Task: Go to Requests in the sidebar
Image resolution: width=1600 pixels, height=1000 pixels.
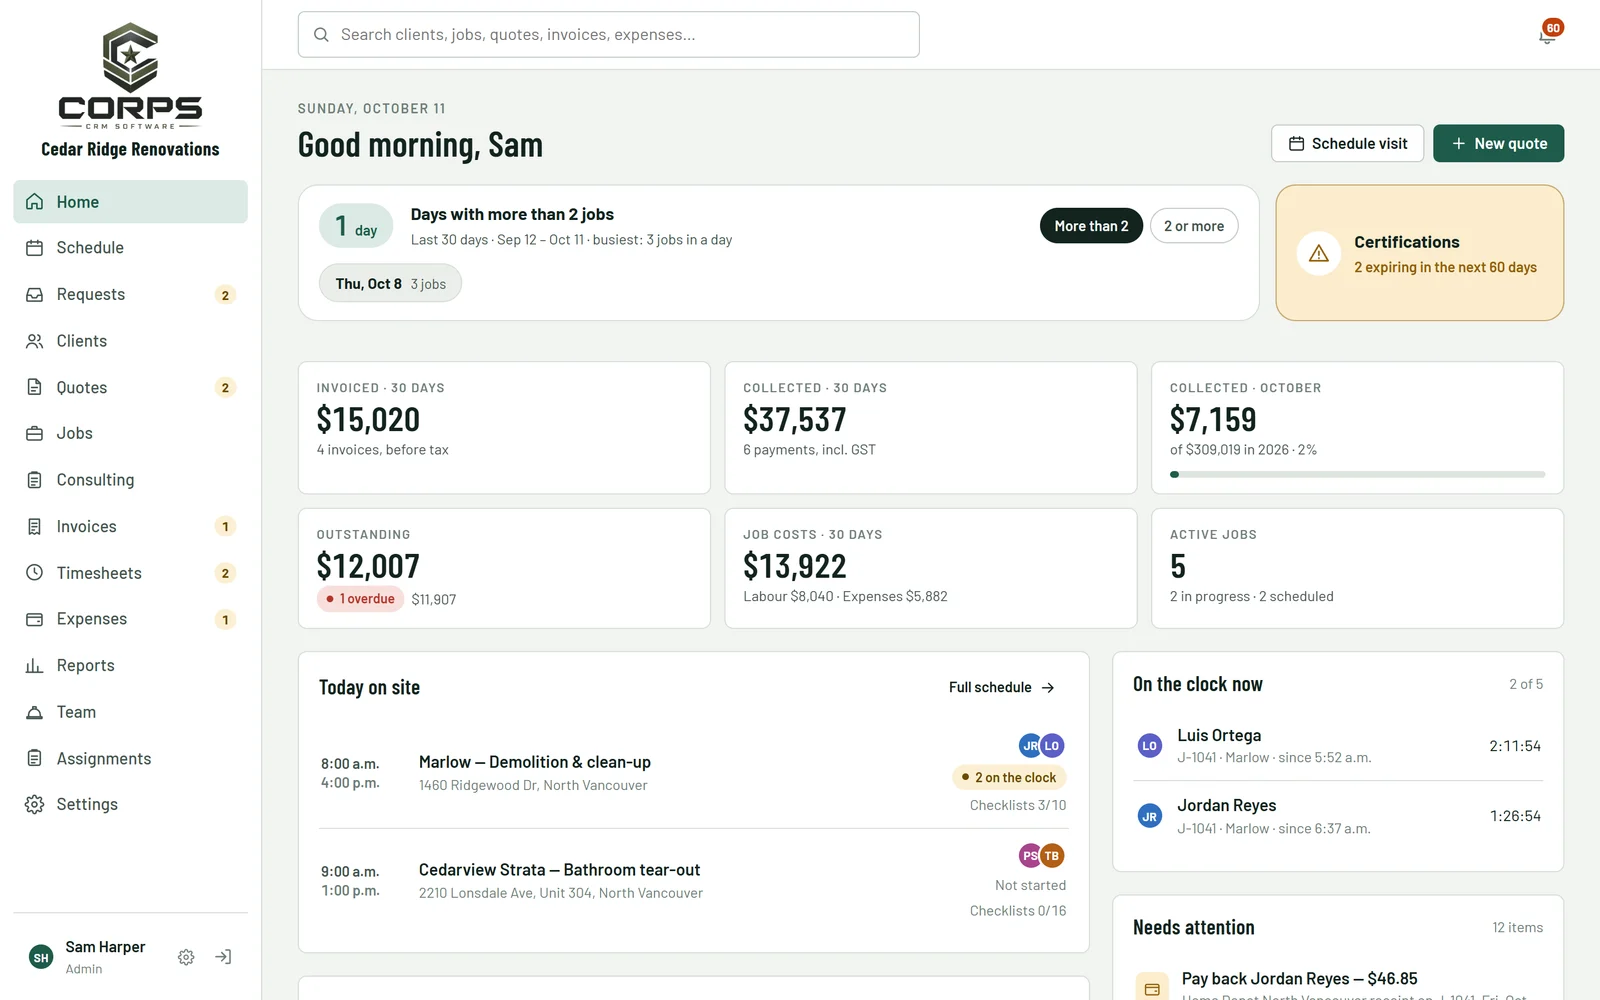Action: pos(130,295)
